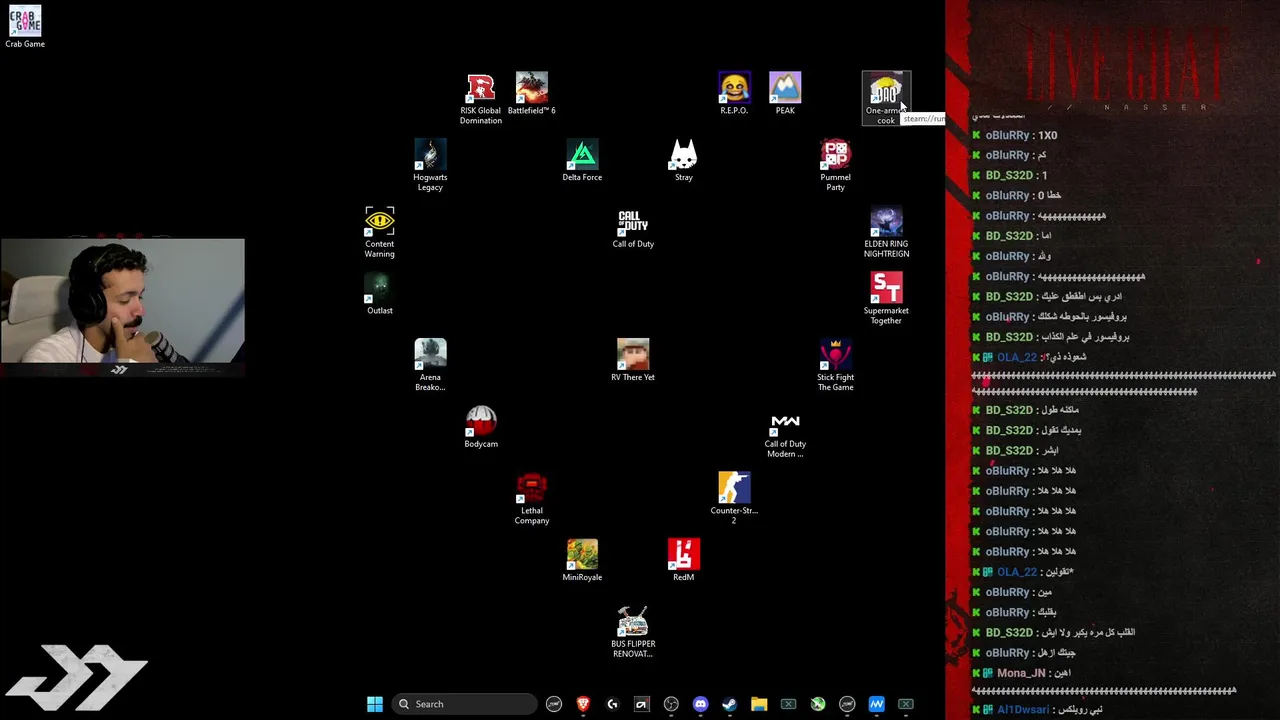The height and width of the screenshot is (720, 1280).
Task: Open Steam from the taskbar
Action: [x=729, y=704]
